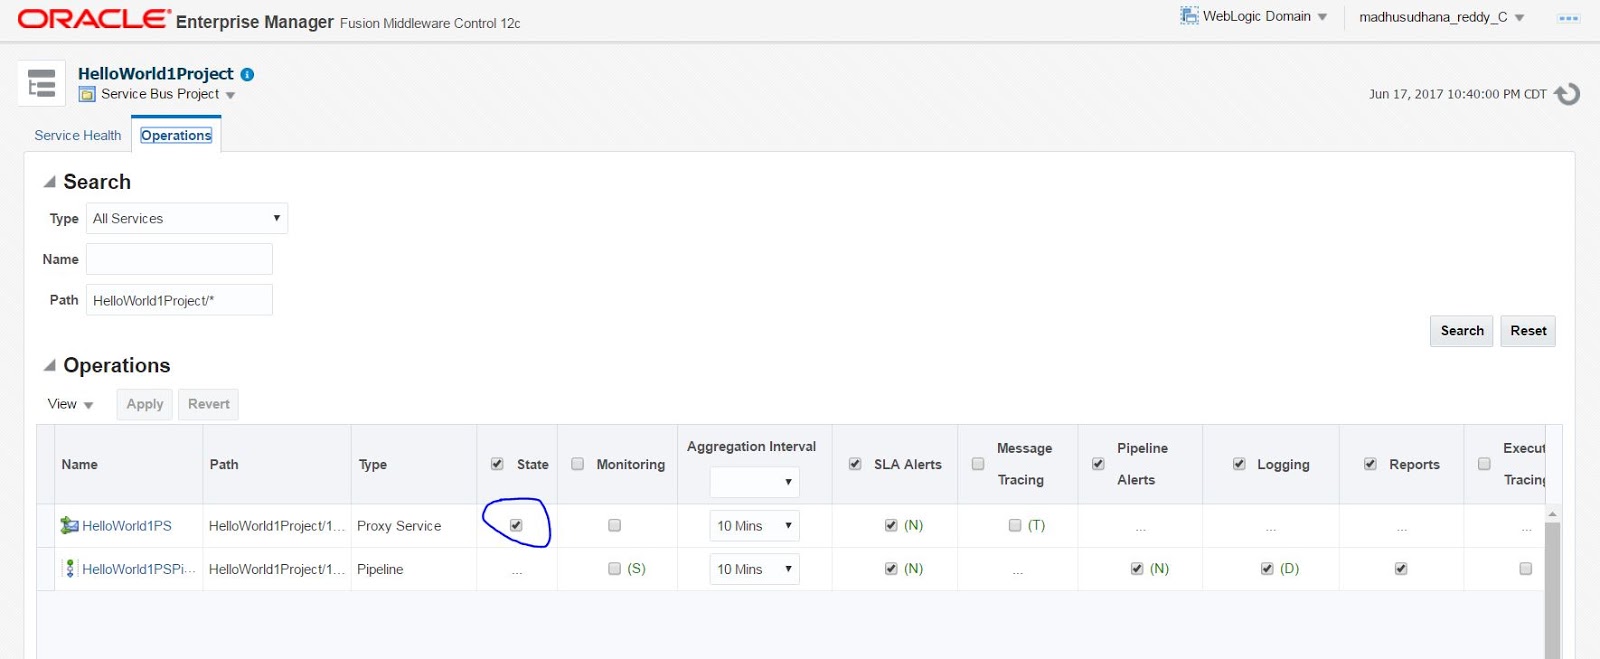
Task: Enable Monitoring for HelloWorld1PS row
Action: point(614,525)
